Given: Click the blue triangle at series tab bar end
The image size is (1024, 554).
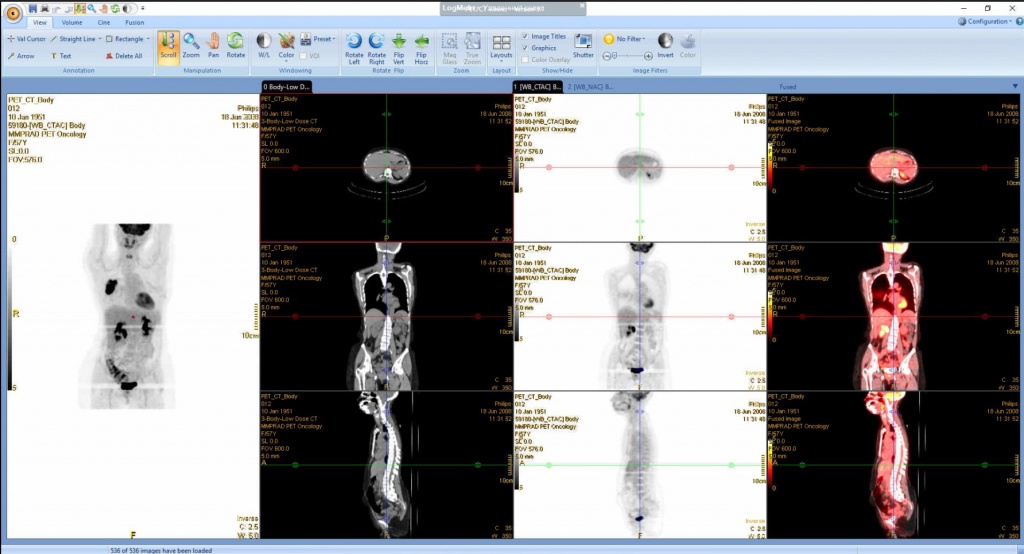Looking at the screenshot, I should pyautogui.click(x=1015, y=86).
